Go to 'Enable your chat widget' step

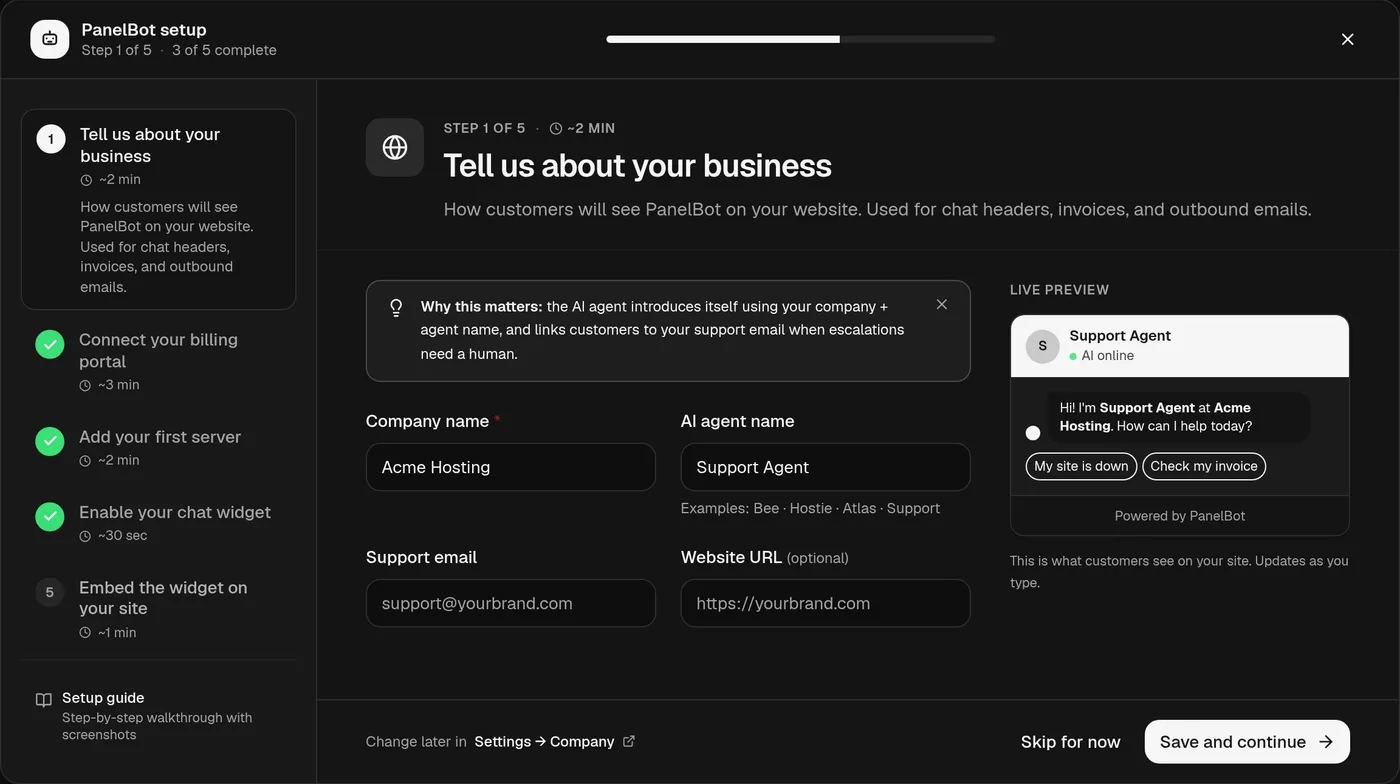click(158, 522)
